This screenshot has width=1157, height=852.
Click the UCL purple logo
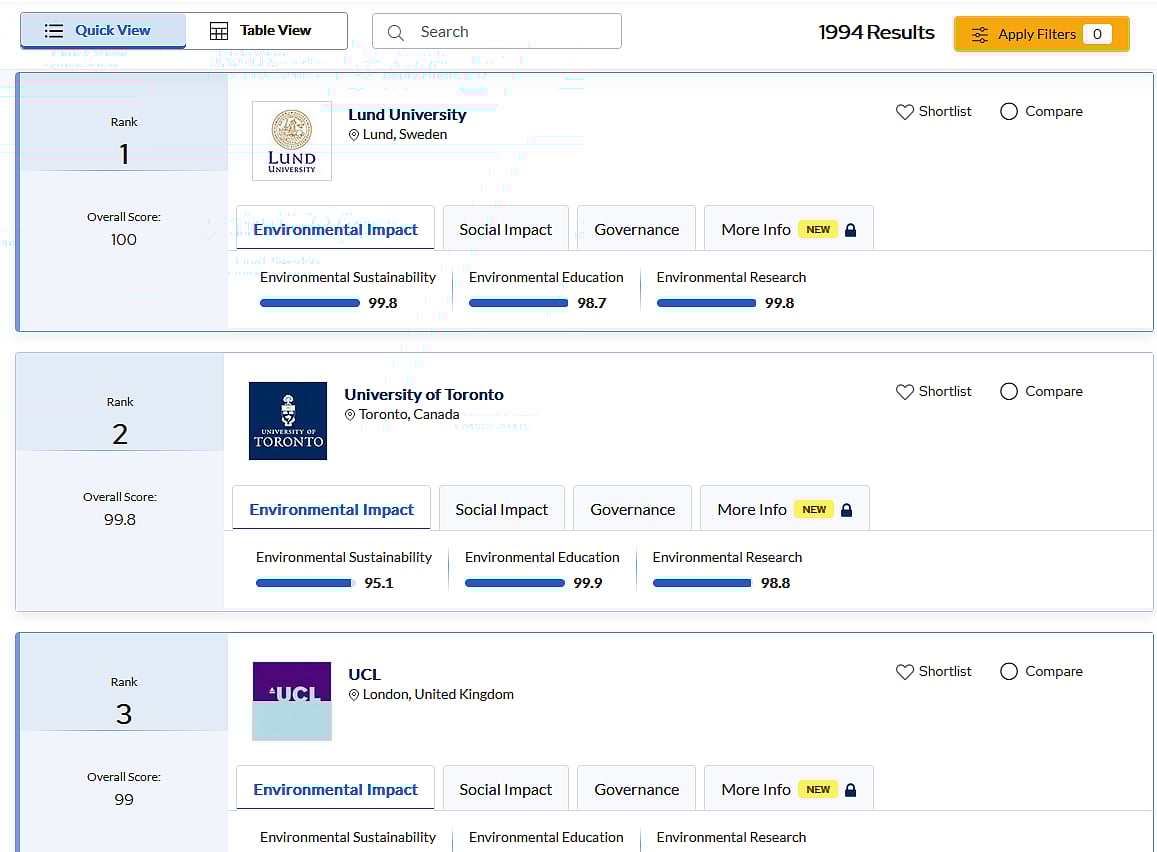tap(291, 700)
